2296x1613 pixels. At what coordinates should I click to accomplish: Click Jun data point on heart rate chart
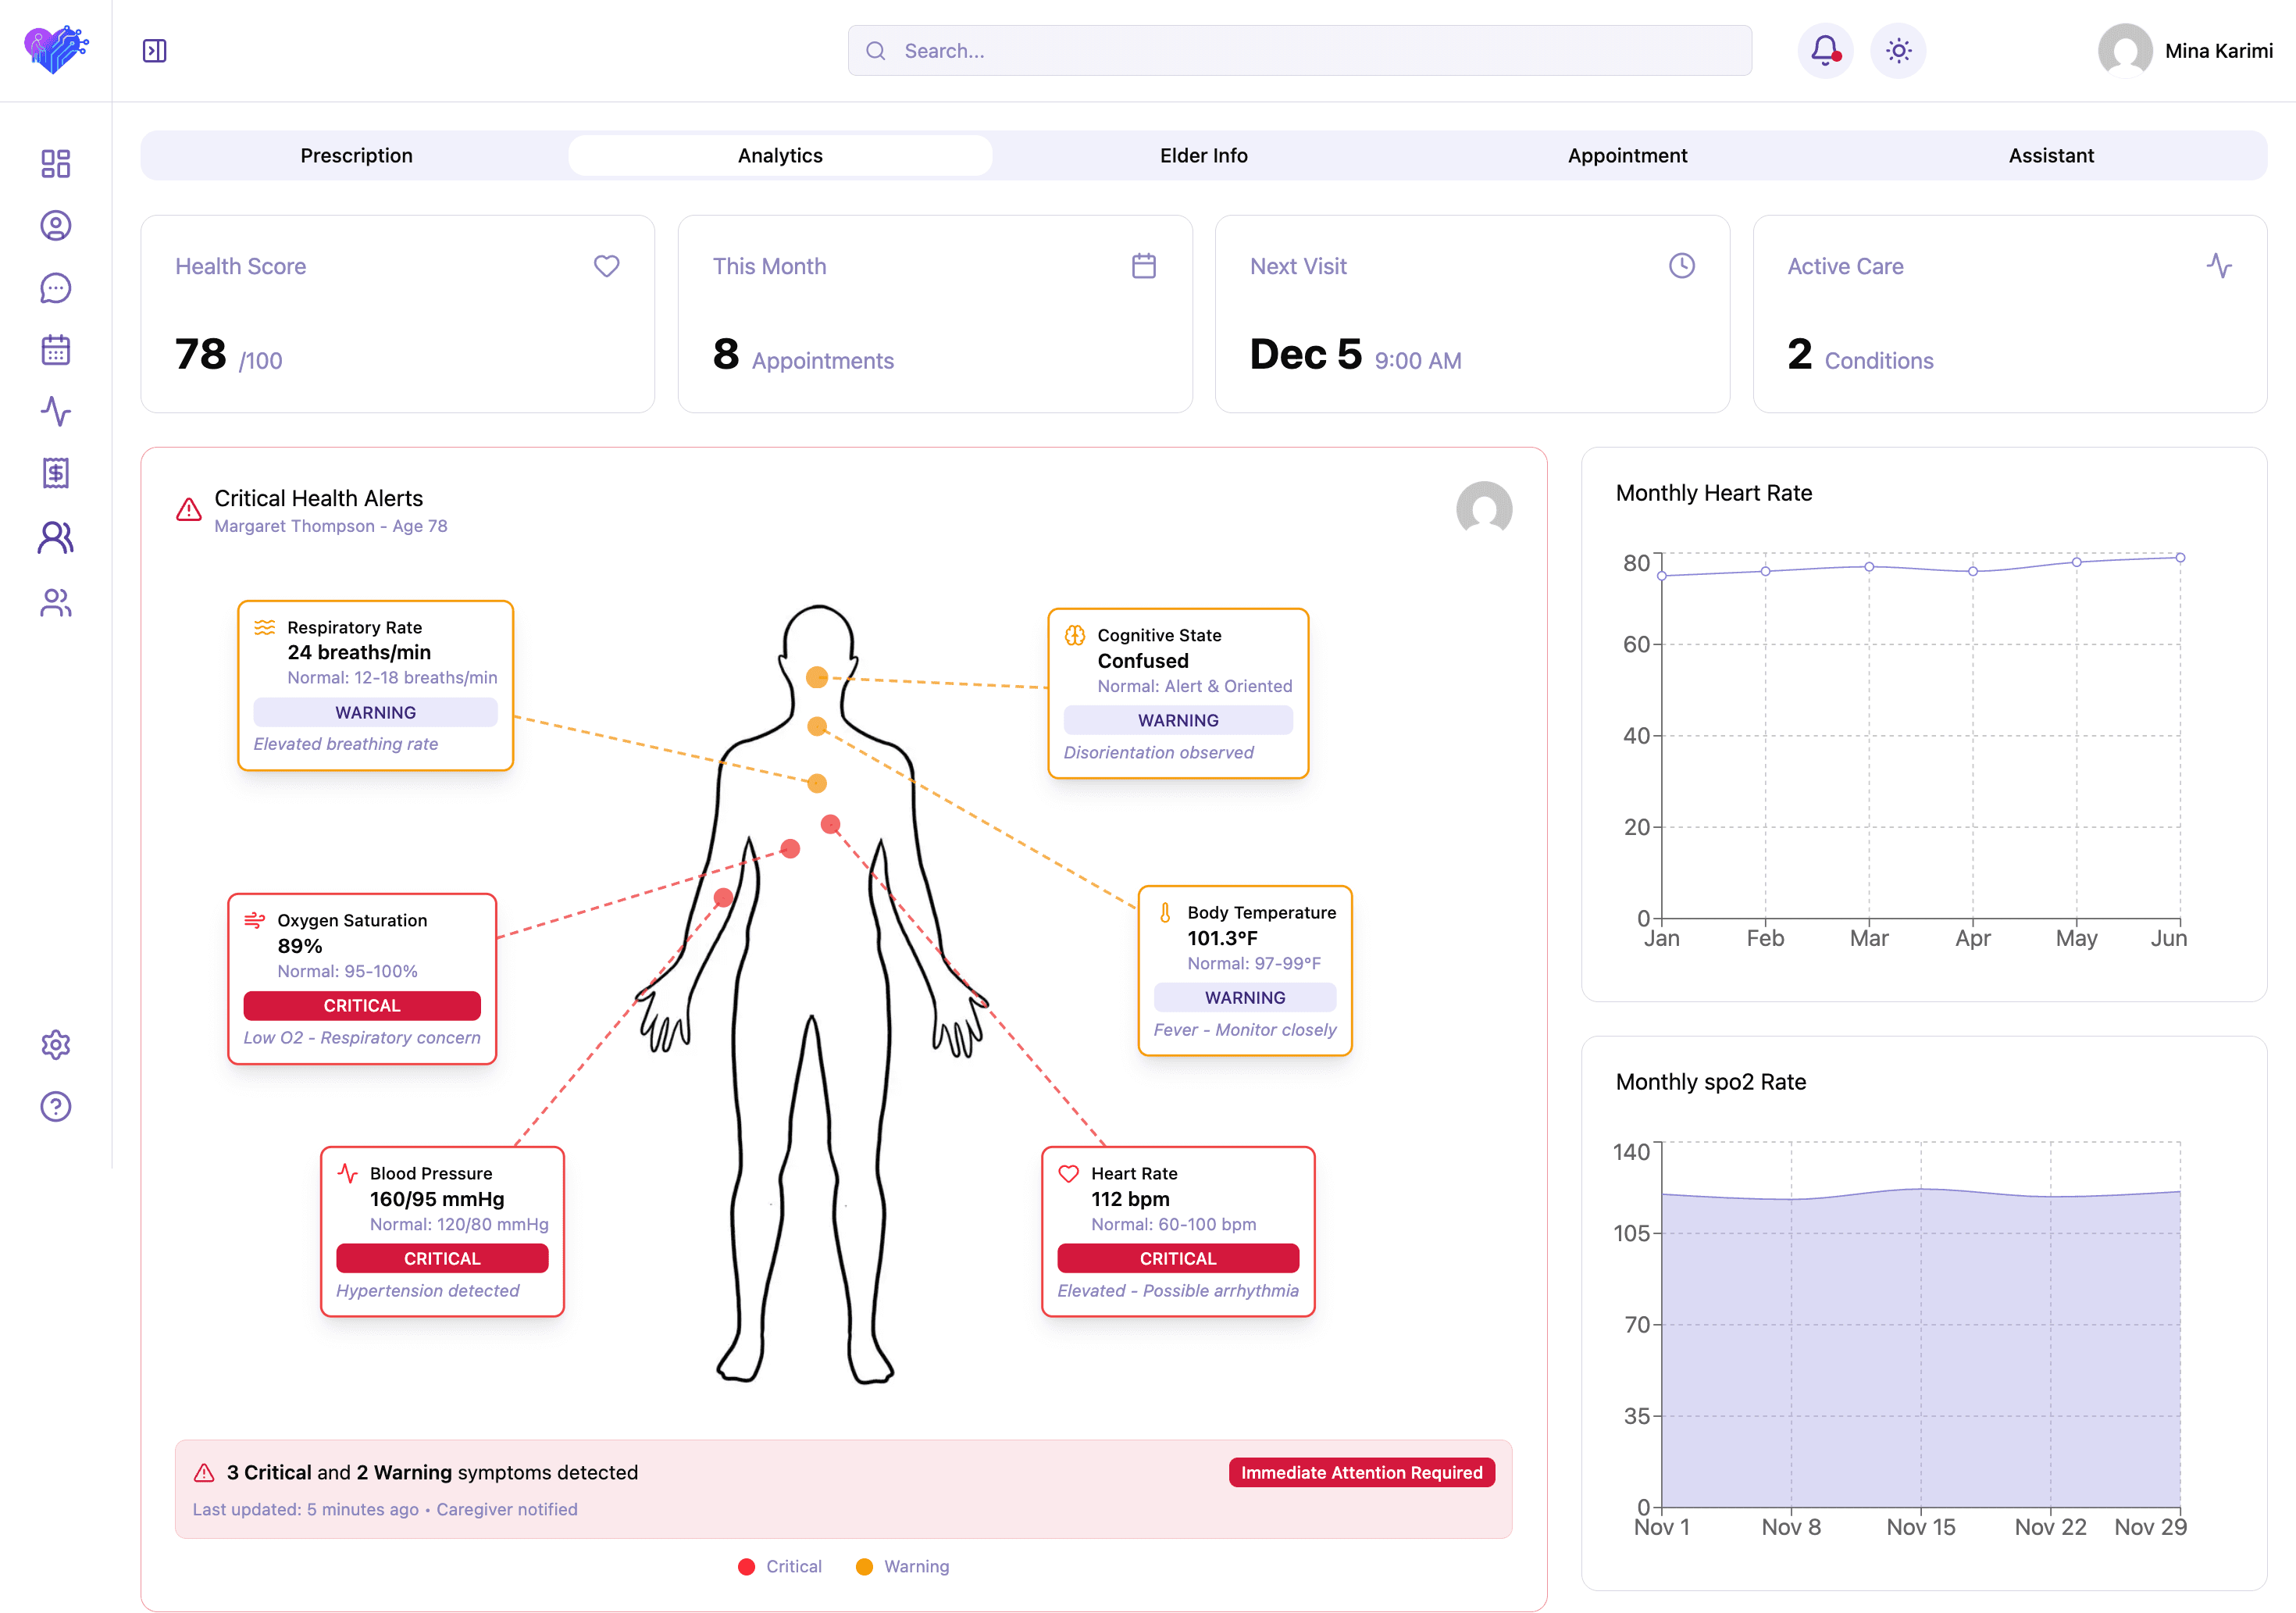2180,558
